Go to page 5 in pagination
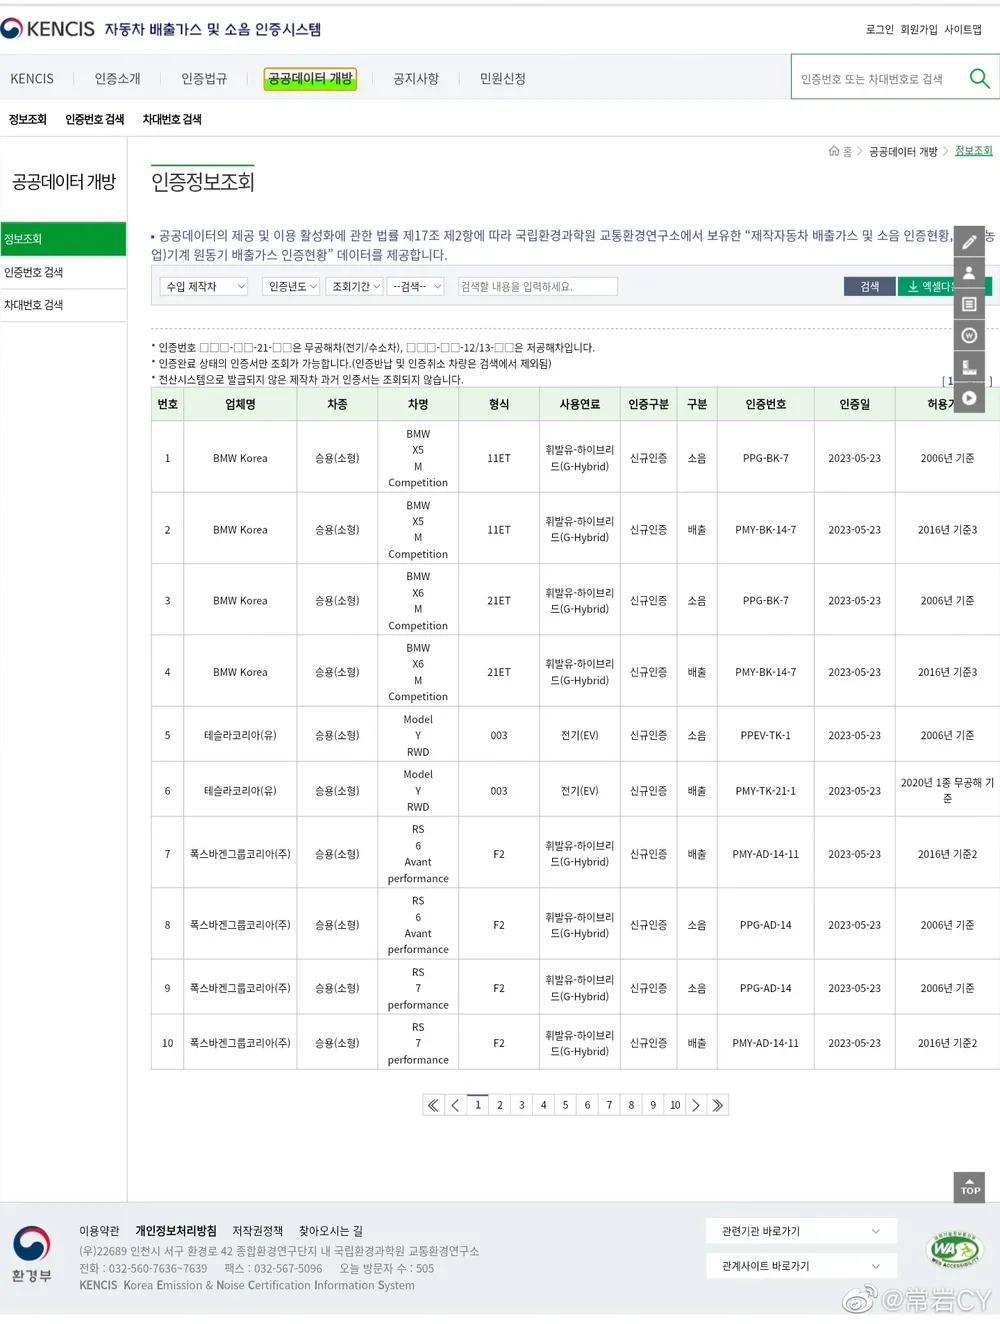This screenshot has height=1324, width=1000. coord(565,1105)
